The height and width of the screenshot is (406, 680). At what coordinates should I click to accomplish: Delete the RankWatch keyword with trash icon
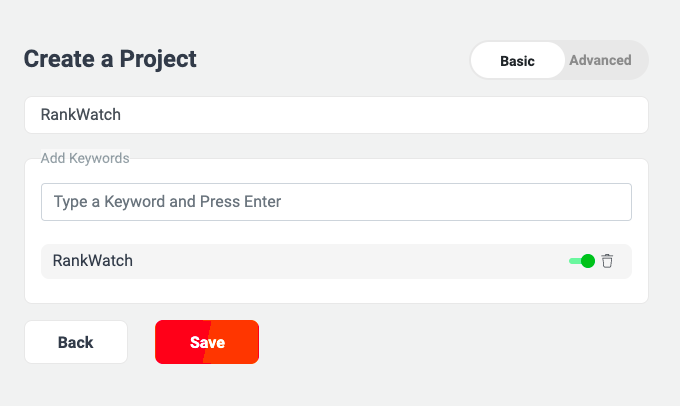pos(607,261)
